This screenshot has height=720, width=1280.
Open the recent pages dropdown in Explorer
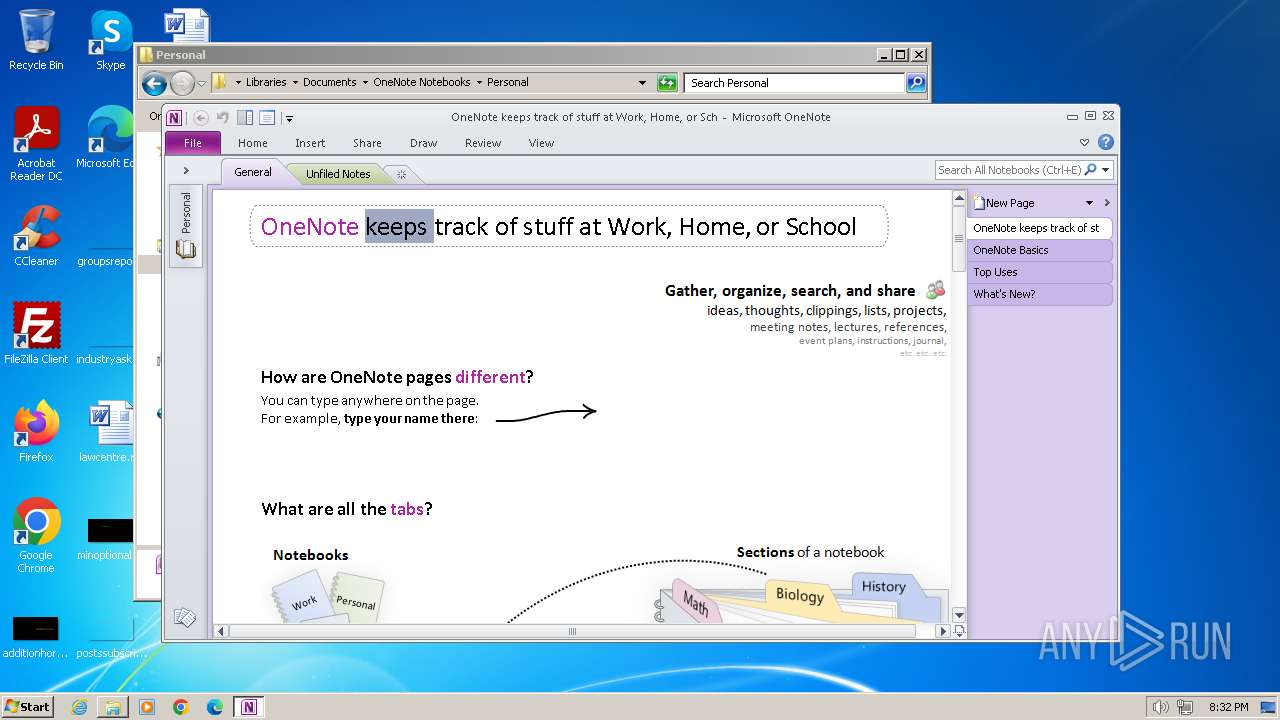[202, 84]
